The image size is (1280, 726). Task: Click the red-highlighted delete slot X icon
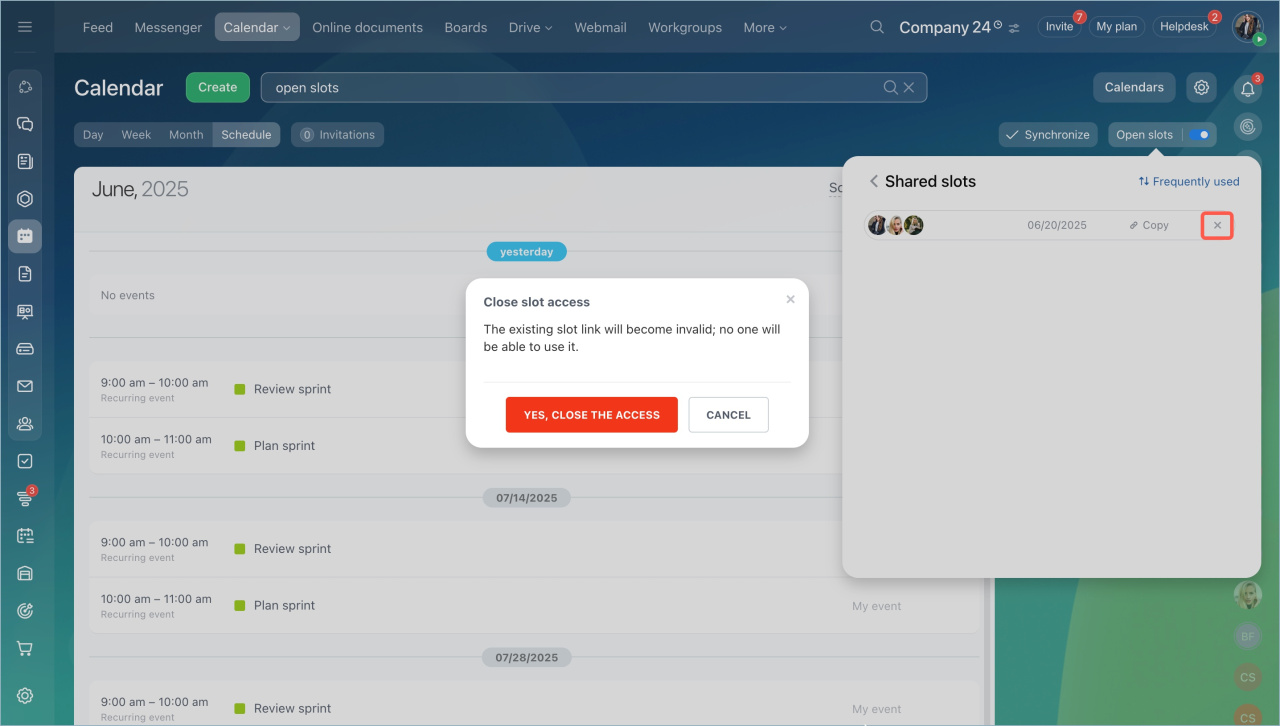(x=1217, y=226)
